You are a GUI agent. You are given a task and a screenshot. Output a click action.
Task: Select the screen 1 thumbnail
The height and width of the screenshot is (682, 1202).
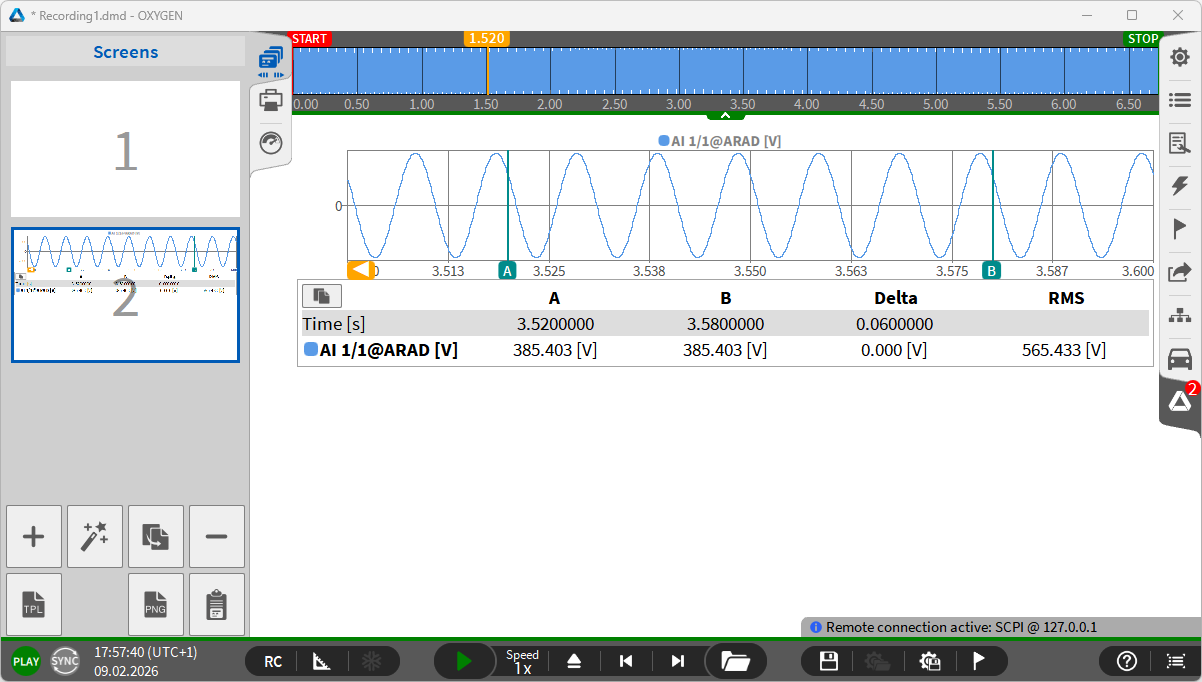point(125,150)
